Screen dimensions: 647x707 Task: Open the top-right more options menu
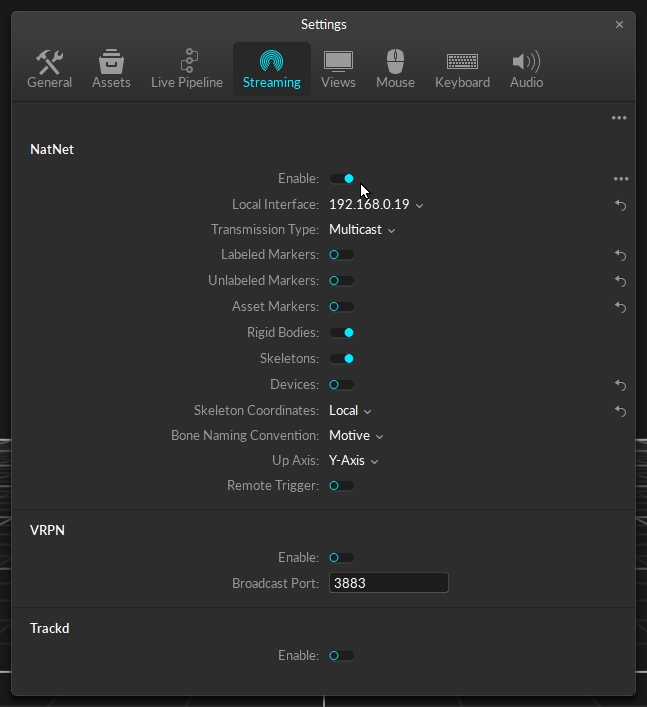(x=619, y=118)
